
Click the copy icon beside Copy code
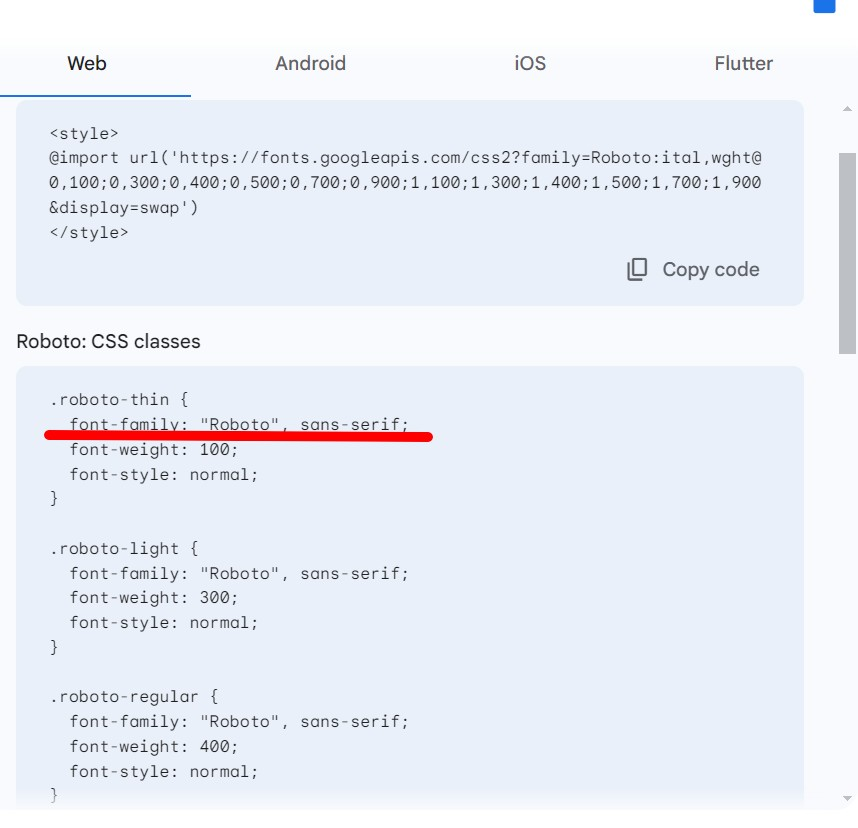pyautogui.click(x=637, y=269)
